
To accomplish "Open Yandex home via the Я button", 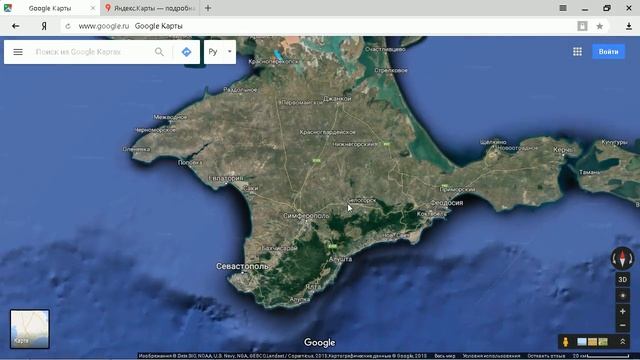I will coord(44,26).
